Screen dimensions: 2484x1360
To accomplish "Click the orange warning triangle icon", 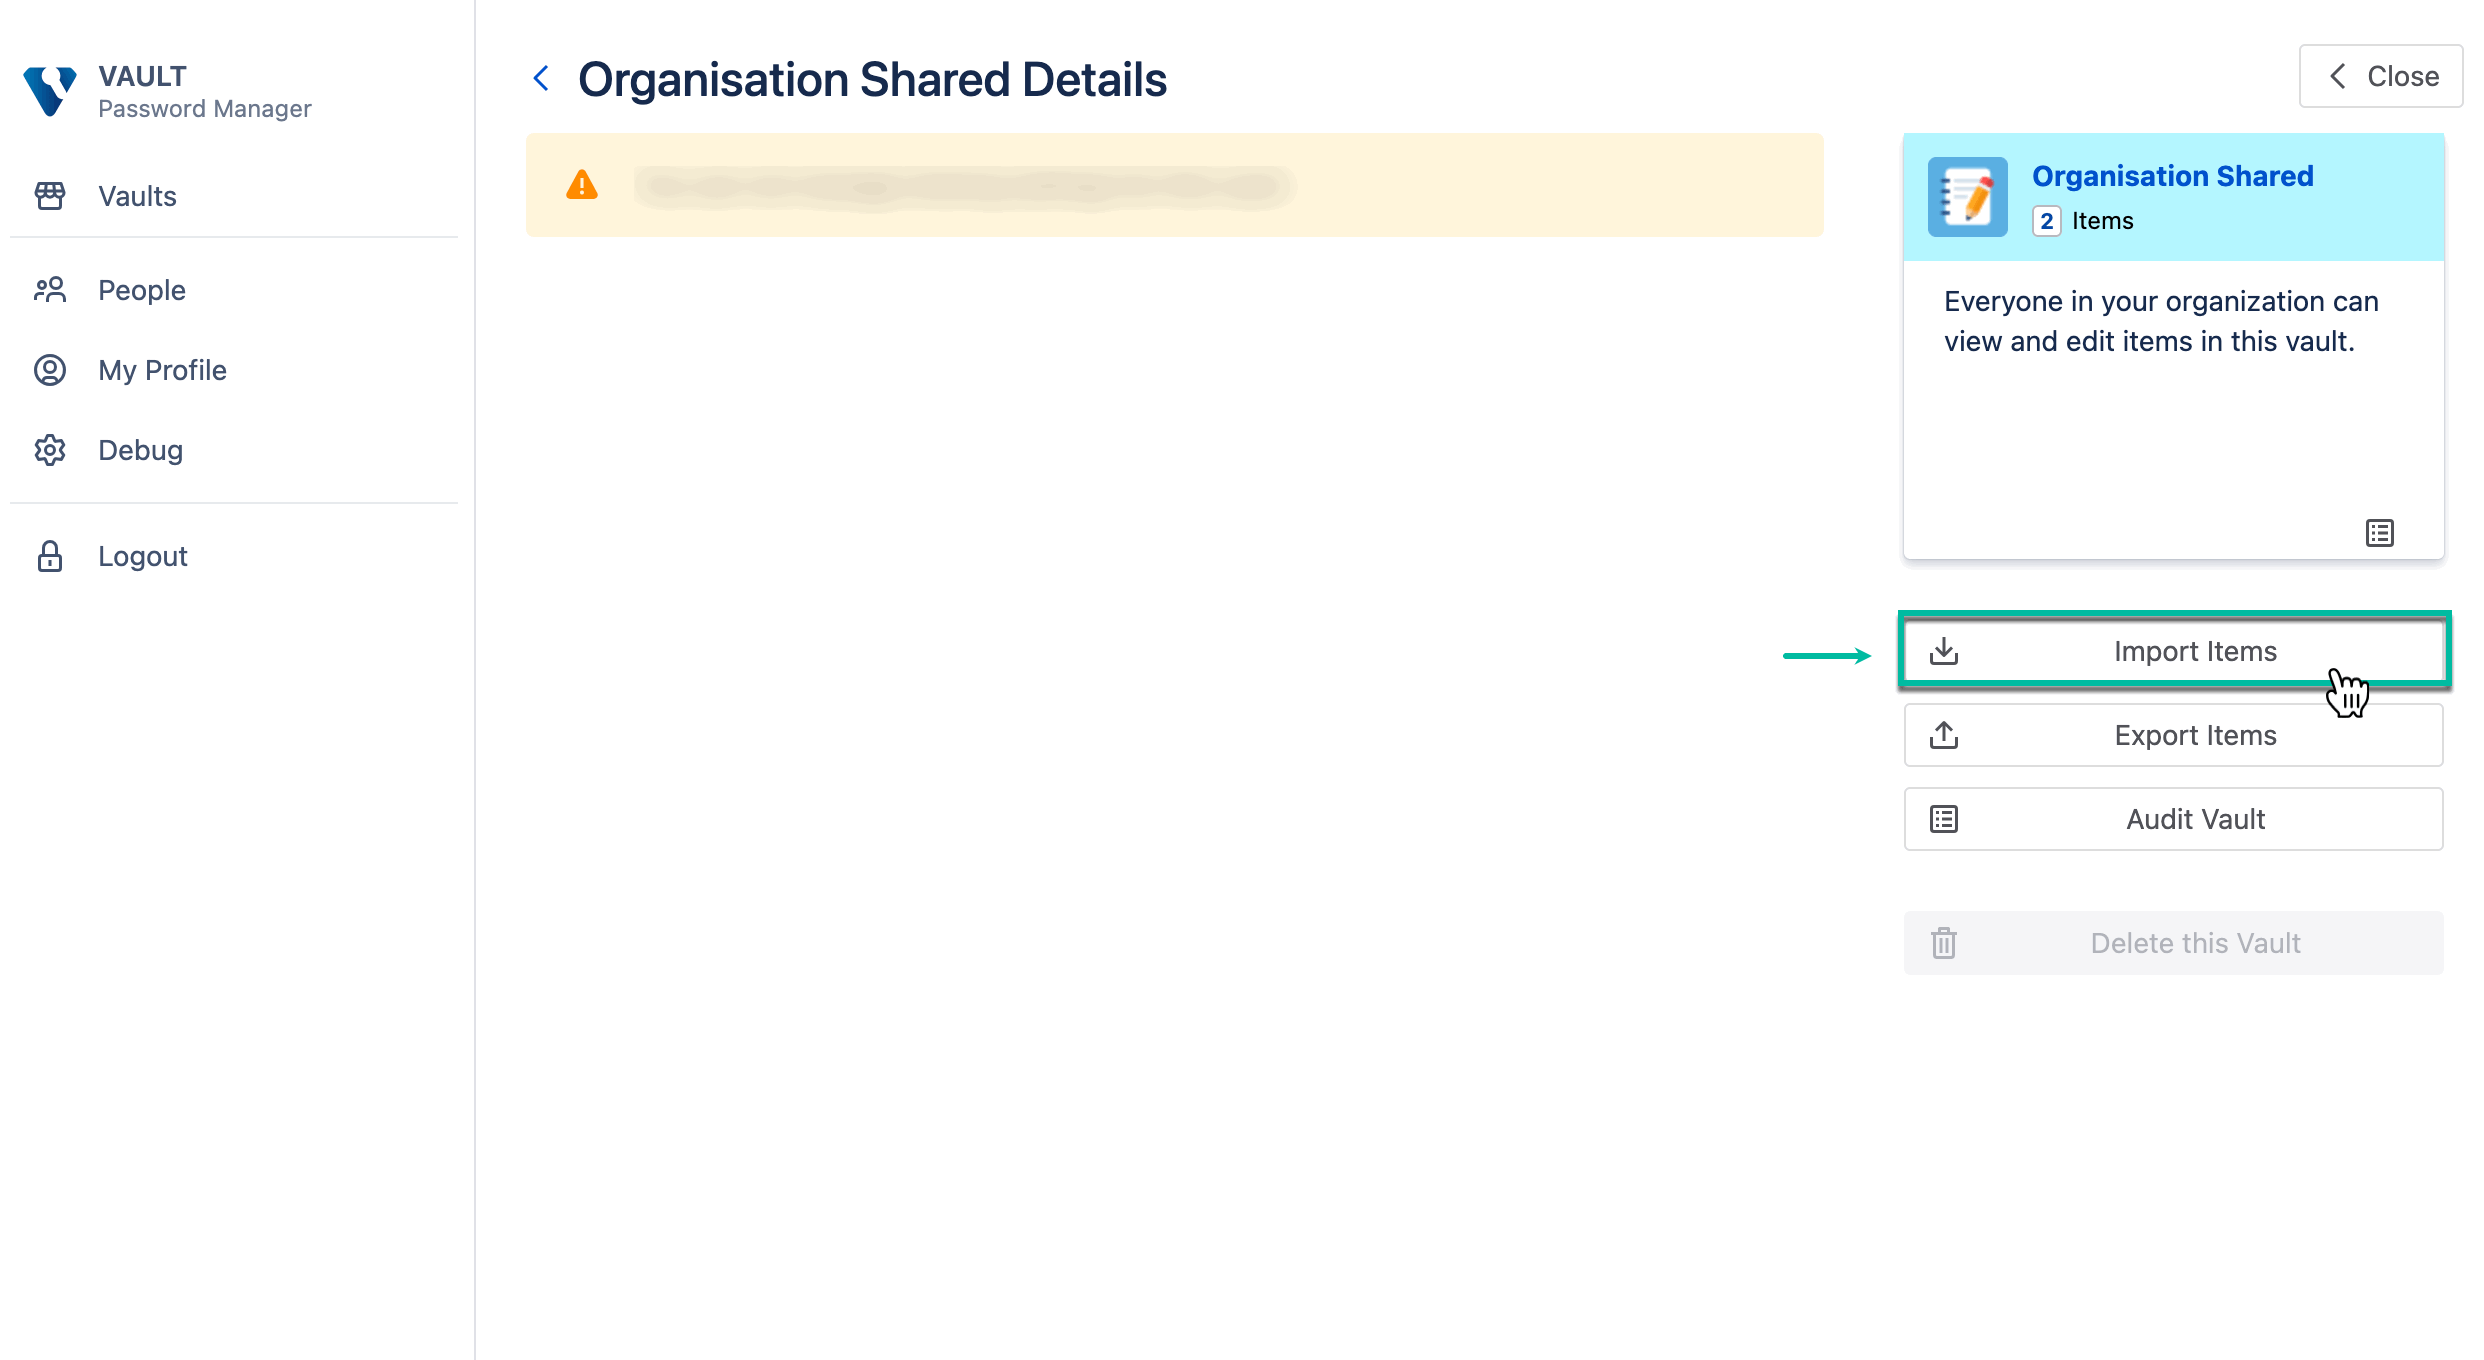I will click(x=582, y=185).
